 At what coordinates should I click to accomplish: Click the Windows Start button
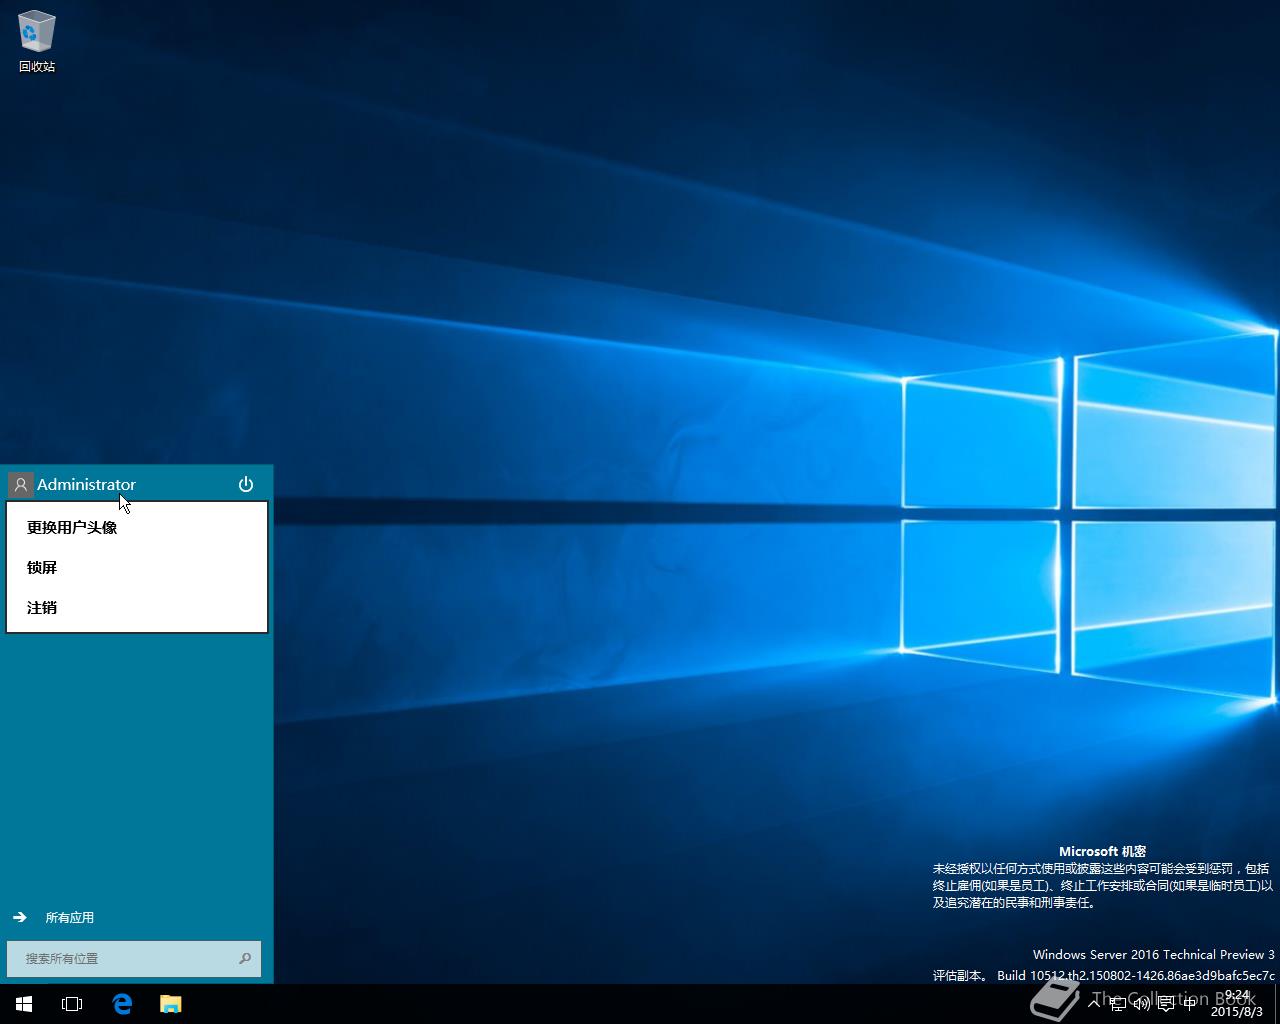tap(24, 1004)
